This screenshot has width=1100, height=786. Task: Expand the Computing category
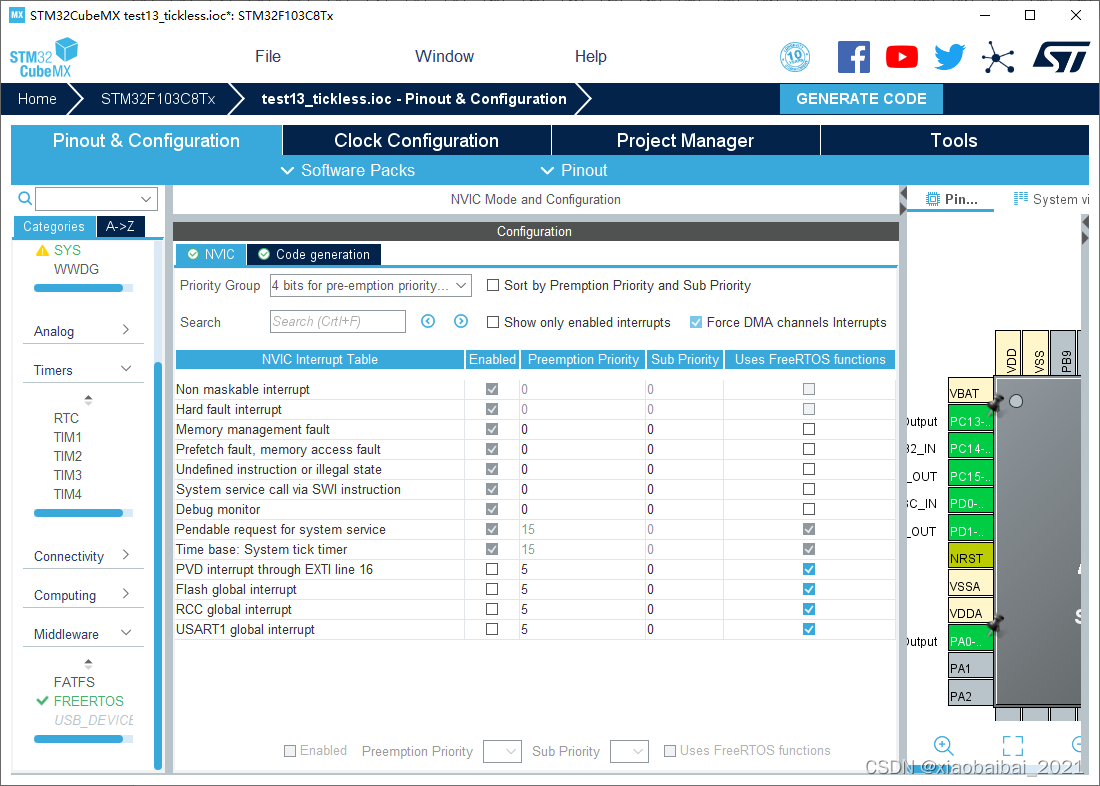[82, 595]
